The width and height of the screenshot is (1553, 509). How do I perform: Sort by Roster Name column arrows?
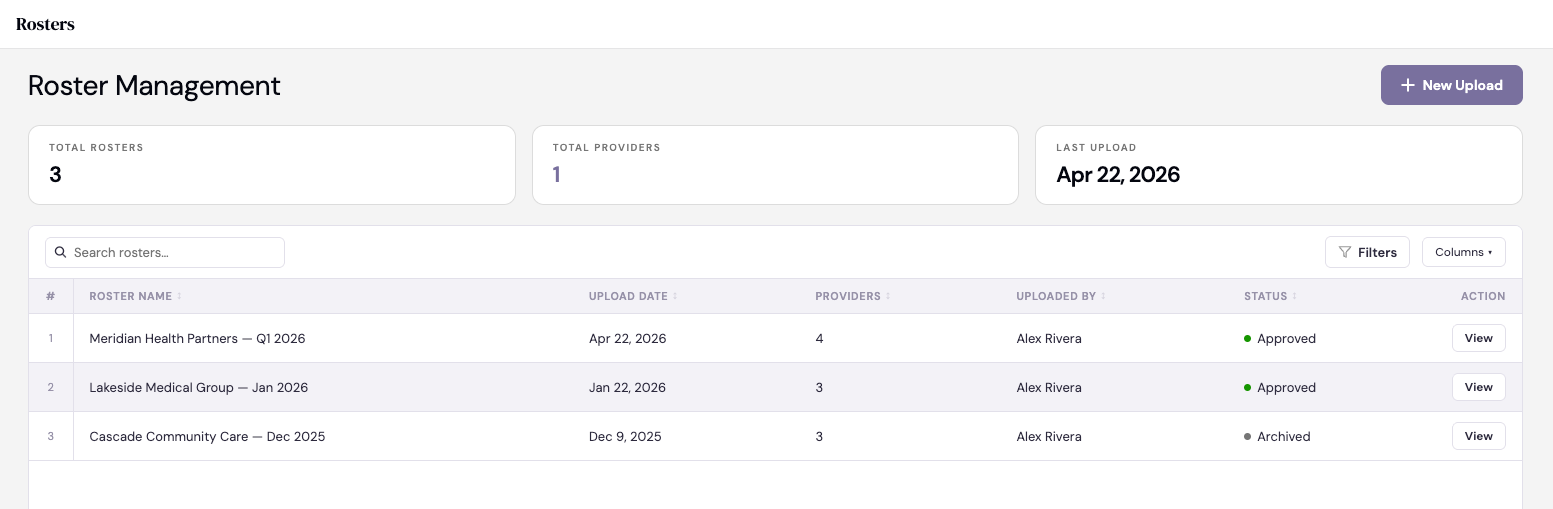pos(180,297)
